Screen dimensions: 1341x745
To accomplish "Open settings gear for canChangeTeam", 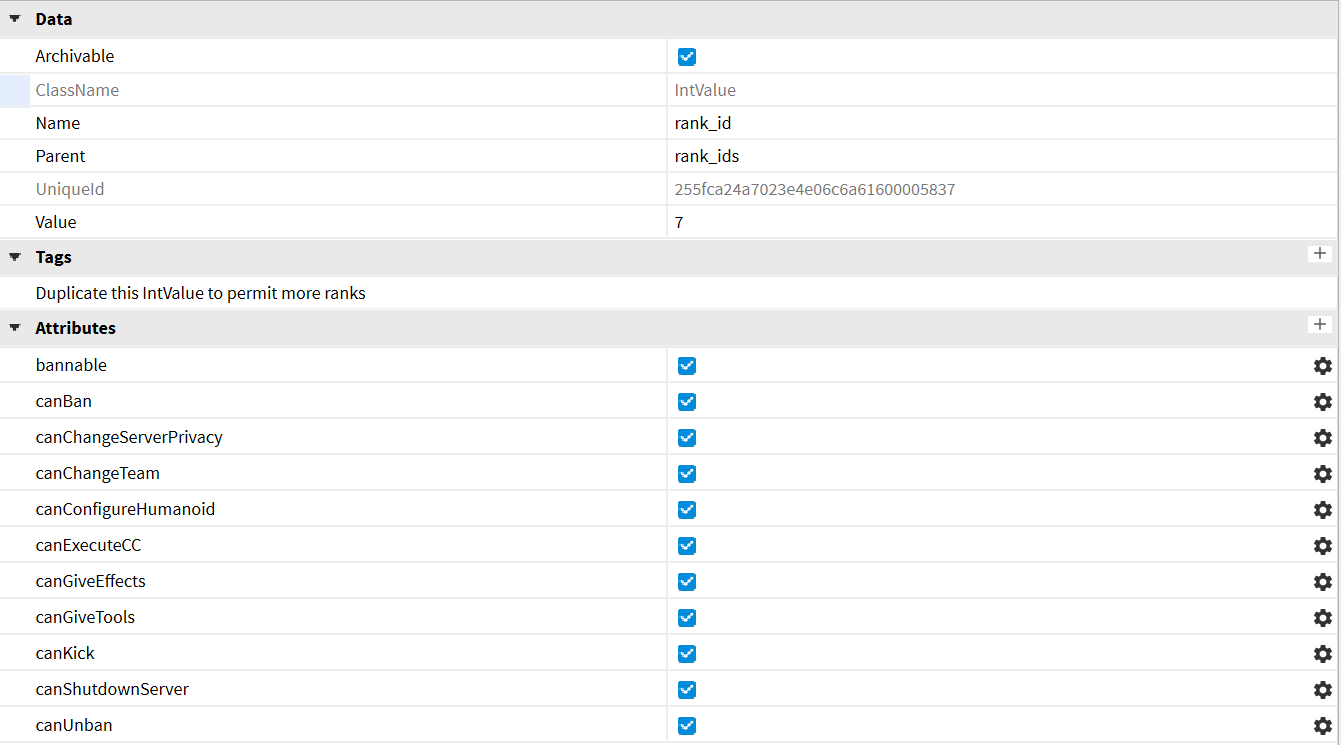I will pos(1322,473).
